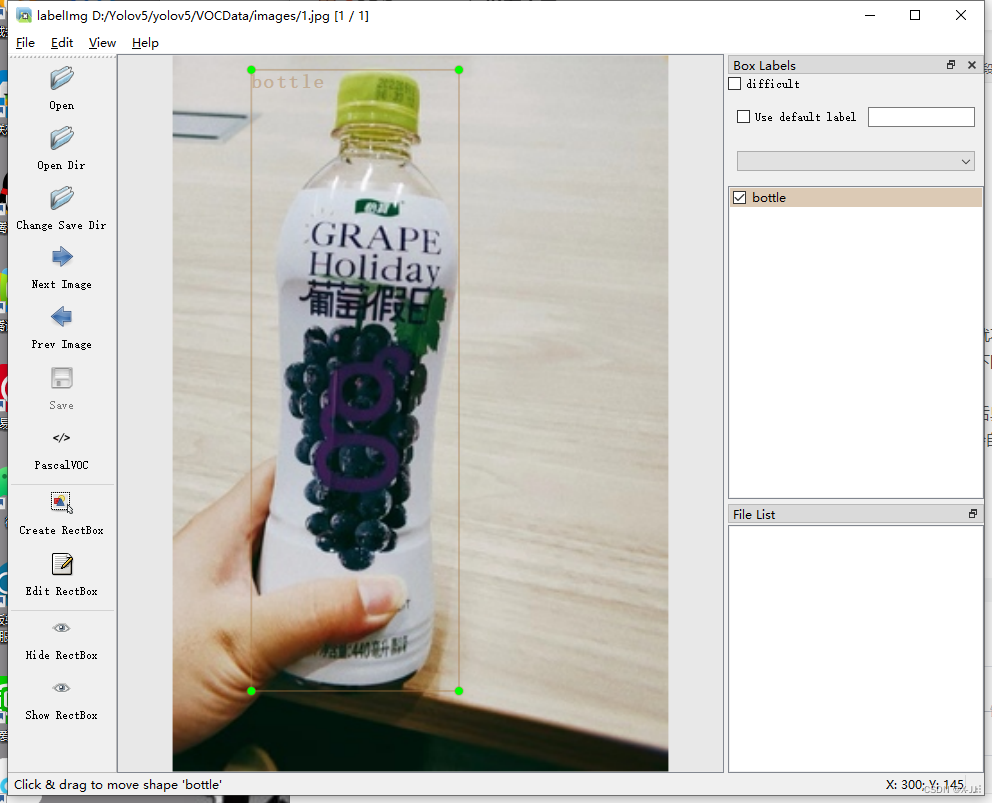Select the Edit RectBox tool

point(61,564)
